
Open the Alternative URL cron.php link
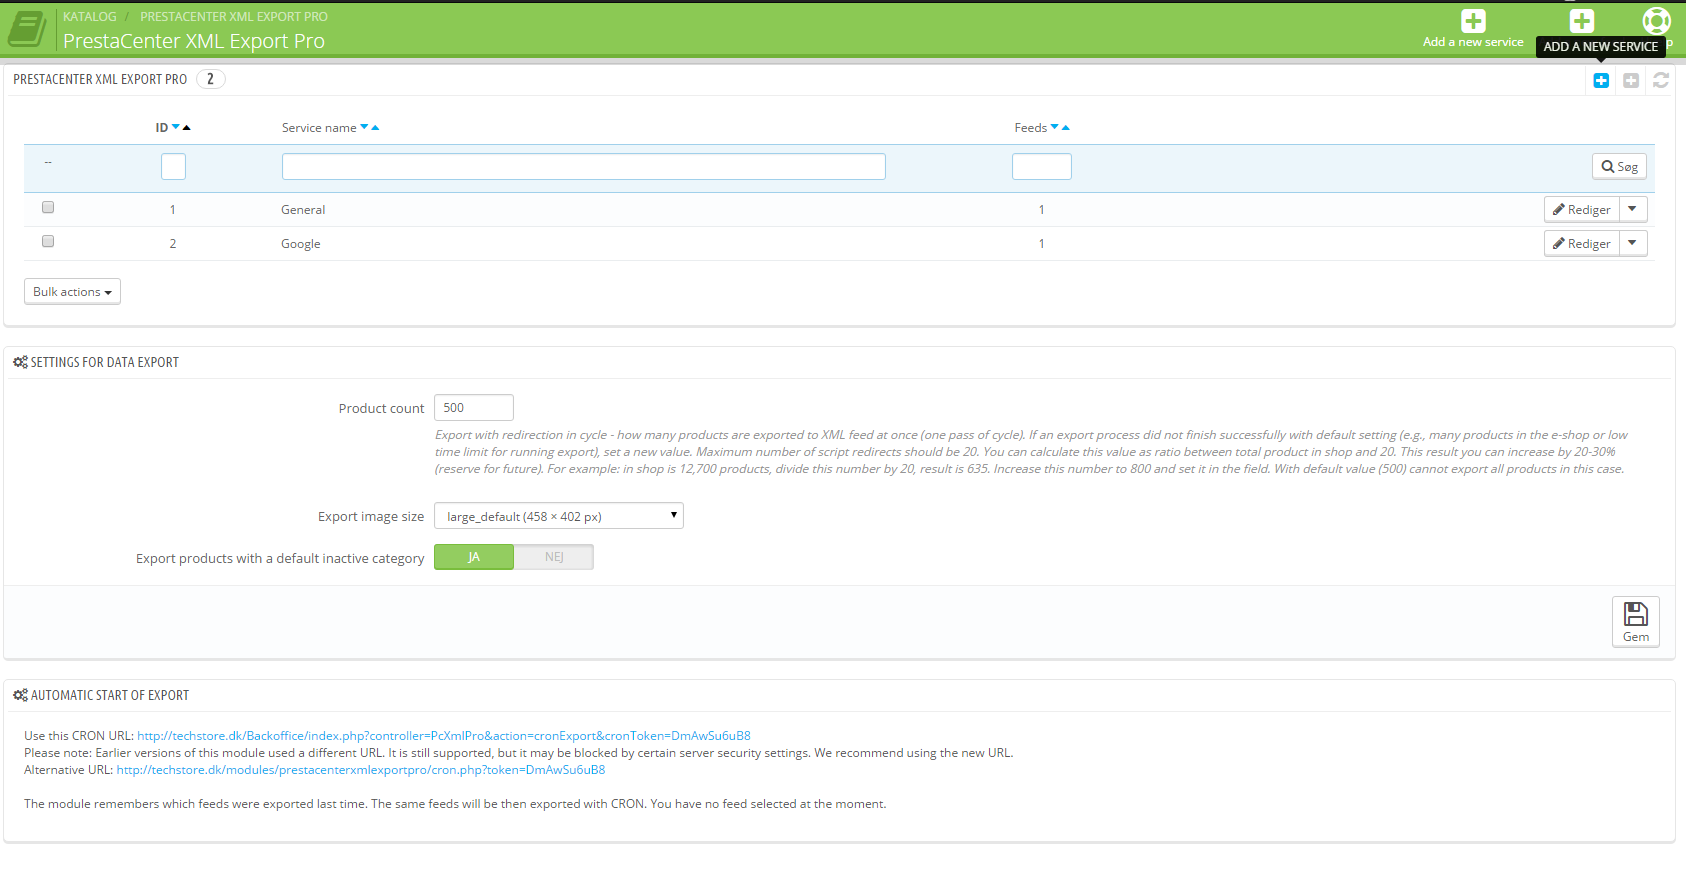click(361, 769)
